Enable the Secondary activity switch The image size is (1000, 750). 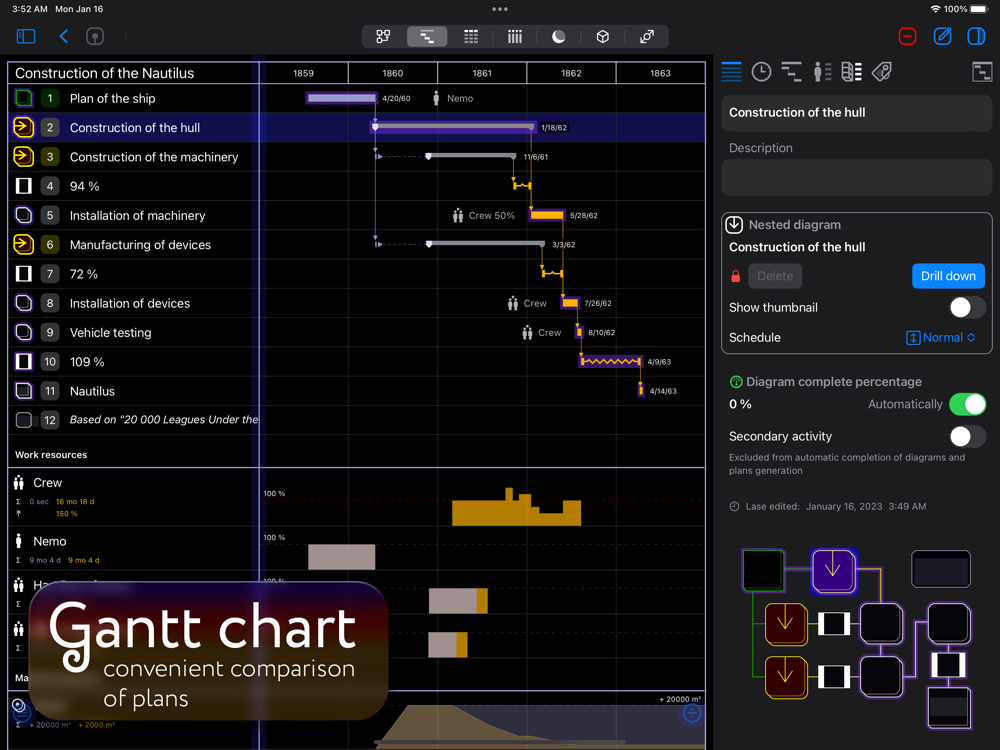[x=967, y=437]
